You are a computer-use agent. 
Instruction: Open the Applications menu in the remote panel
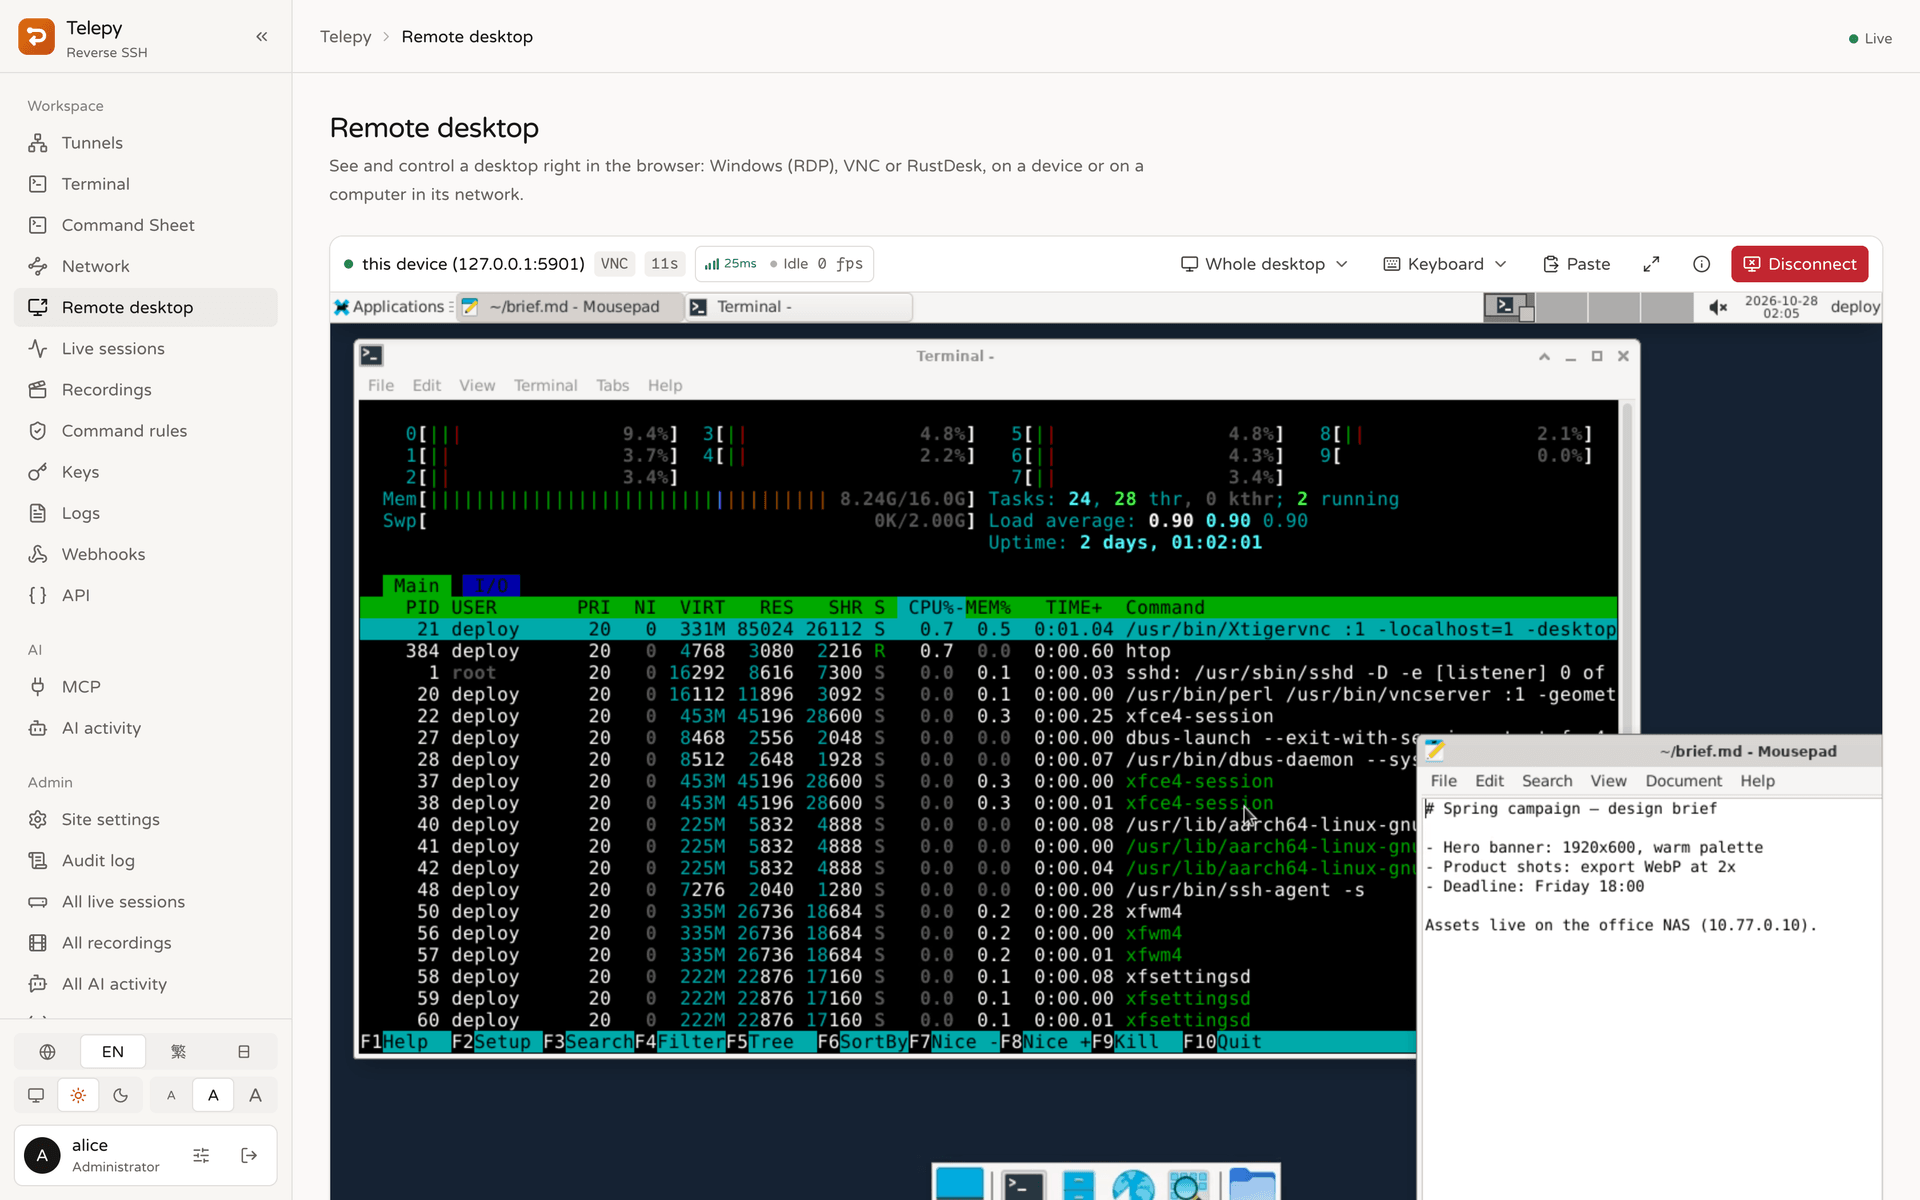tap(391, 307)
